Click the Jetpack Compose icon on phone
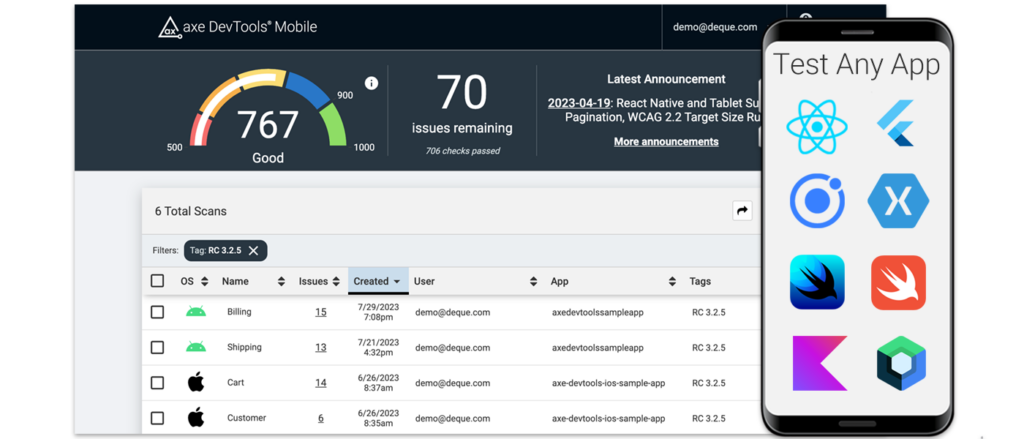1024x439 pixels. coord(901,363)
